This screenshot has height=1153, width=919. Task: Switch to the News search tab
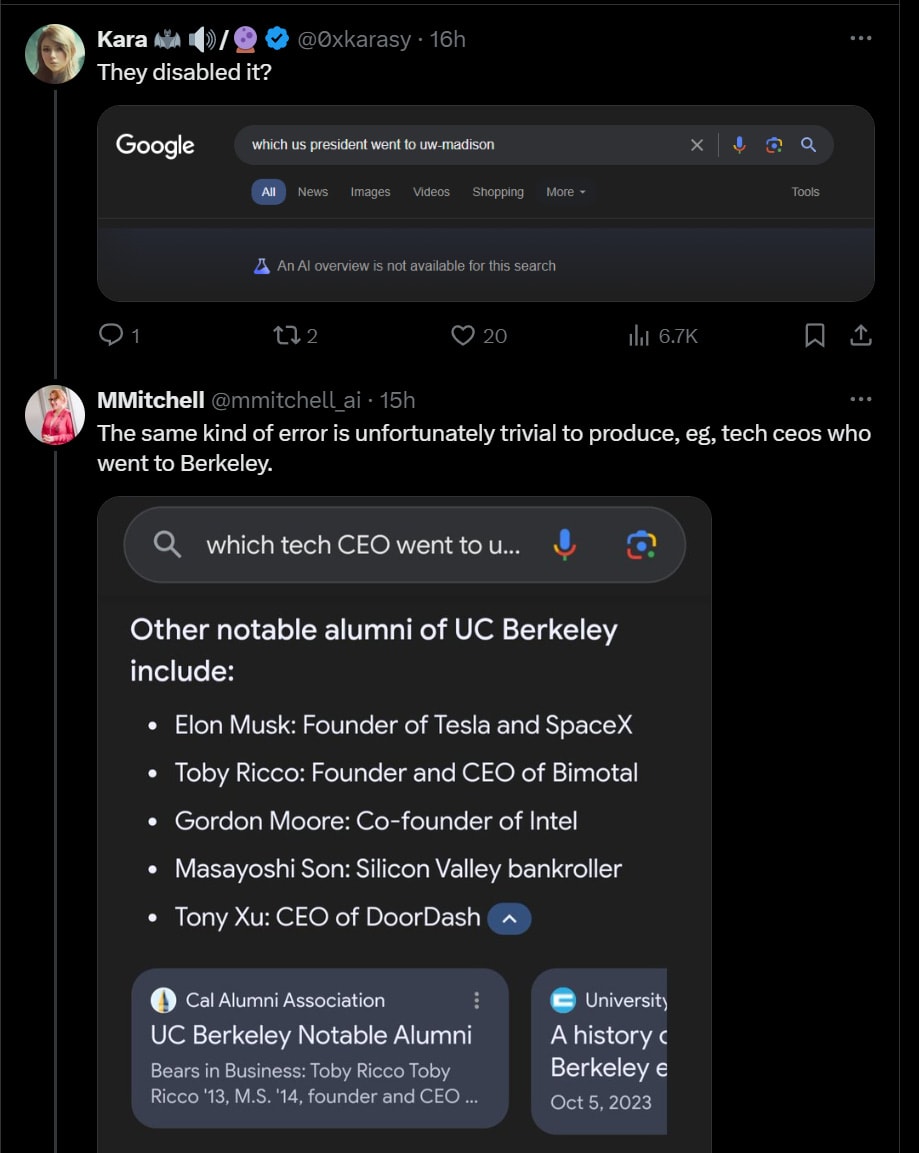click(x=312, y=192)
